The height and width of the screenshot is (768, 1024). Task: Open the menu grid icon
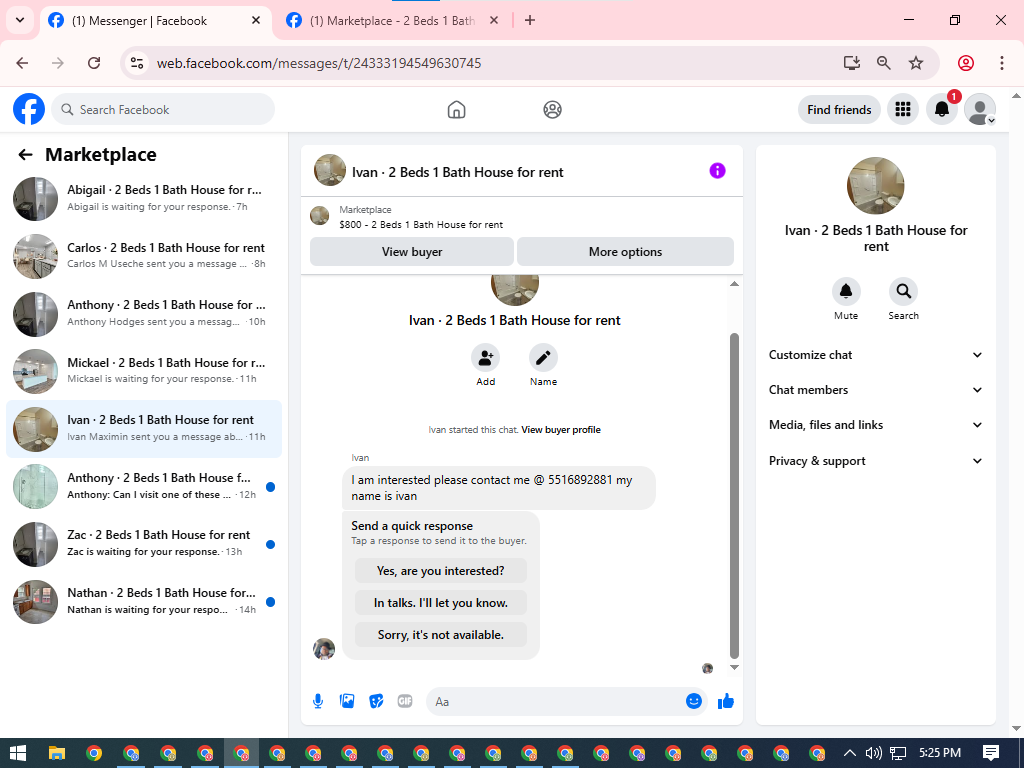tap(903, 109)
